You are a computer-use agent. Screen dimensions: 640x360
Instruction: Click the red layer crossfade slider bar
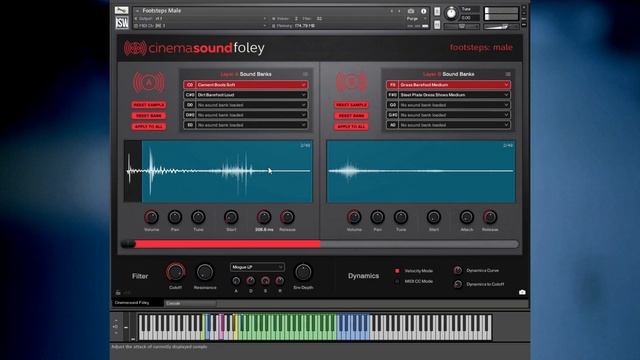click(227, 244)
